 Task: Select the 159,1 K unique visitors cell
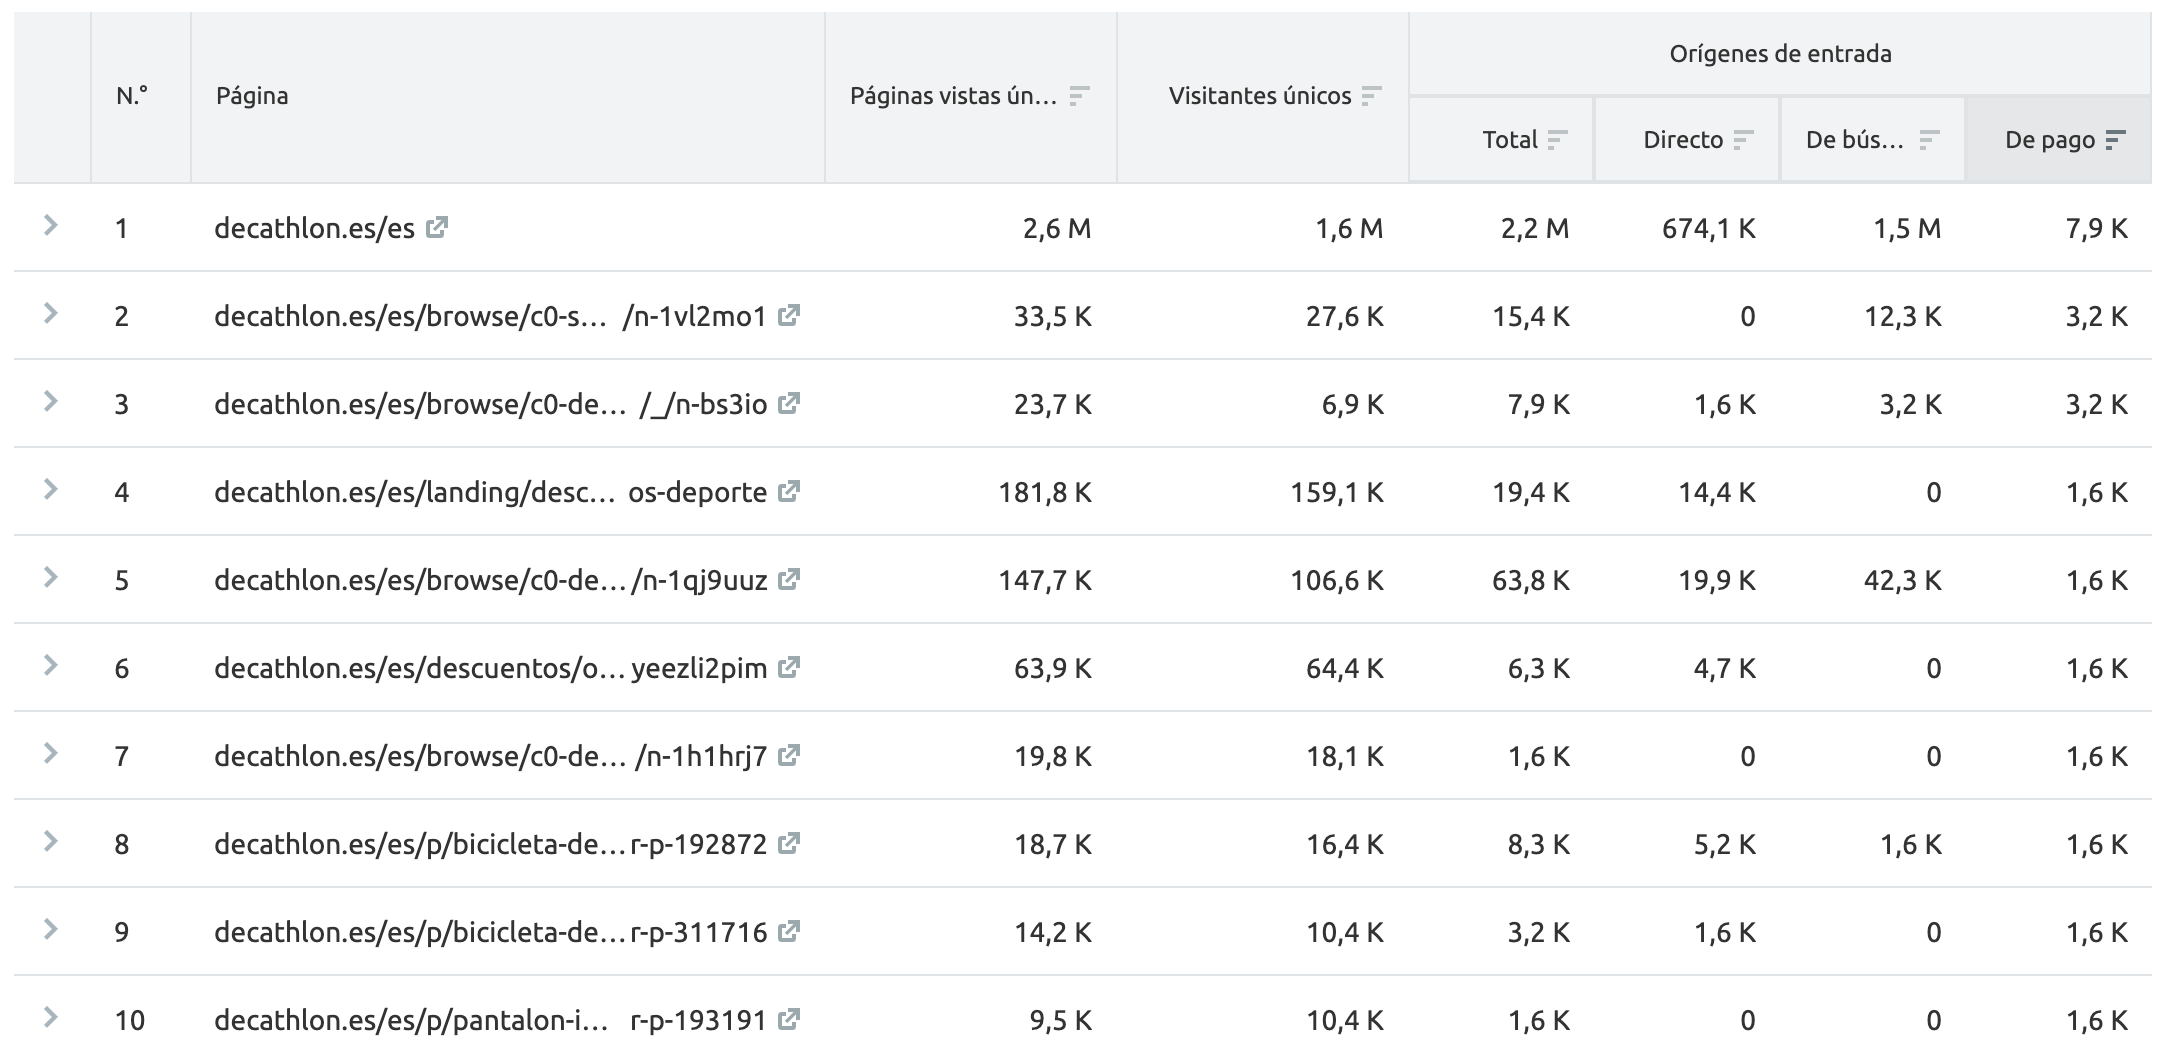[1337, 493]
